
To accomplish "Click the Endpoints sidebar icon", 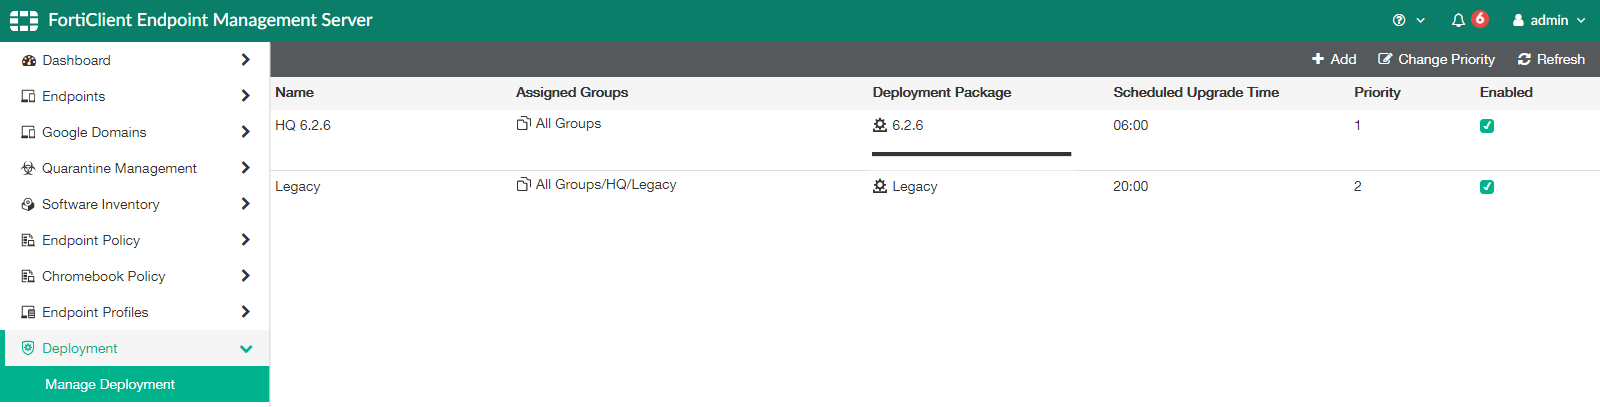I will pyautogui.click(x=28, y=96).
